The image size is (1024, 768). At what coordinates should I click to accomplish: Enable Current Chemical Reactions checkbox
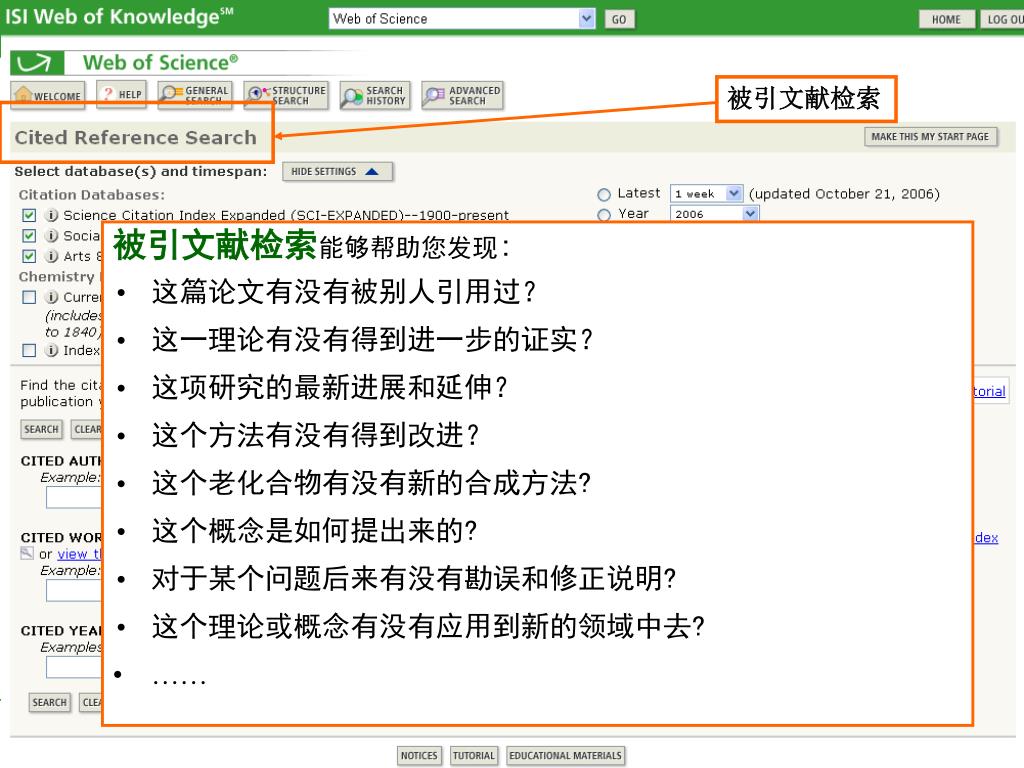(29, 297)
